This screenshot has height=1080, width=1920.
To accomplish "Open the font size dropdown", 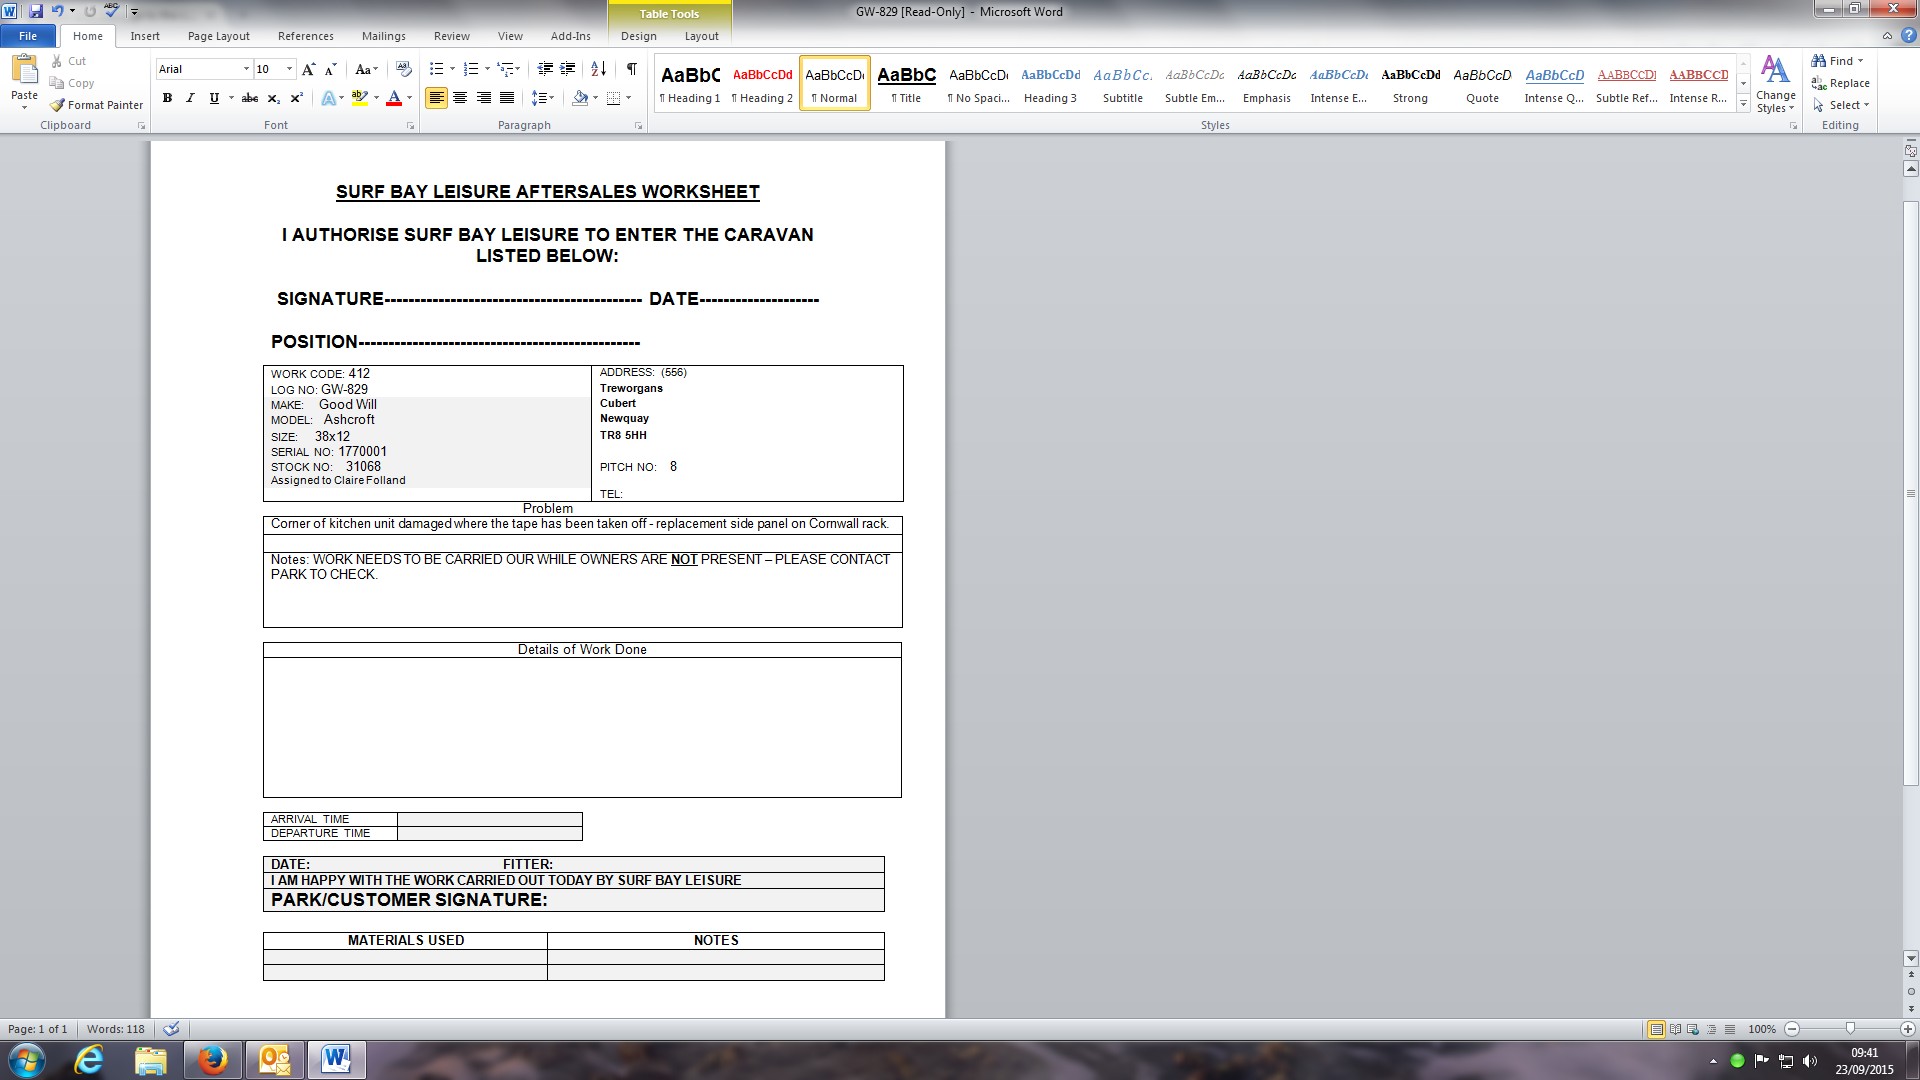I will tap(289, 69).
